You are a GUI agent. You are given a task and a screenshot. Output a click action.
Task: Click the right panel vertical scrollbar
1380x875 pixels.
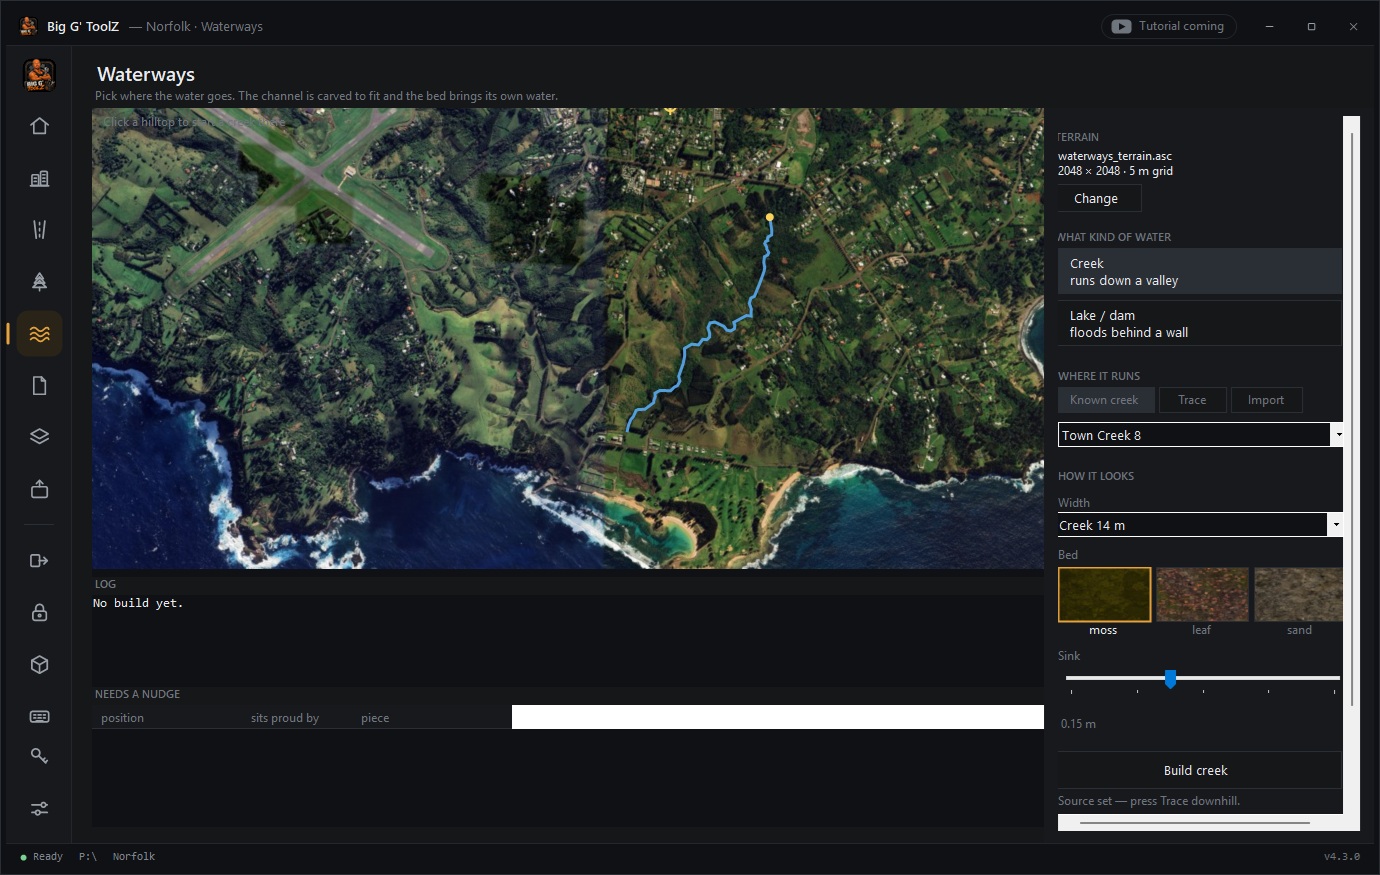[x=1352, y=420]
